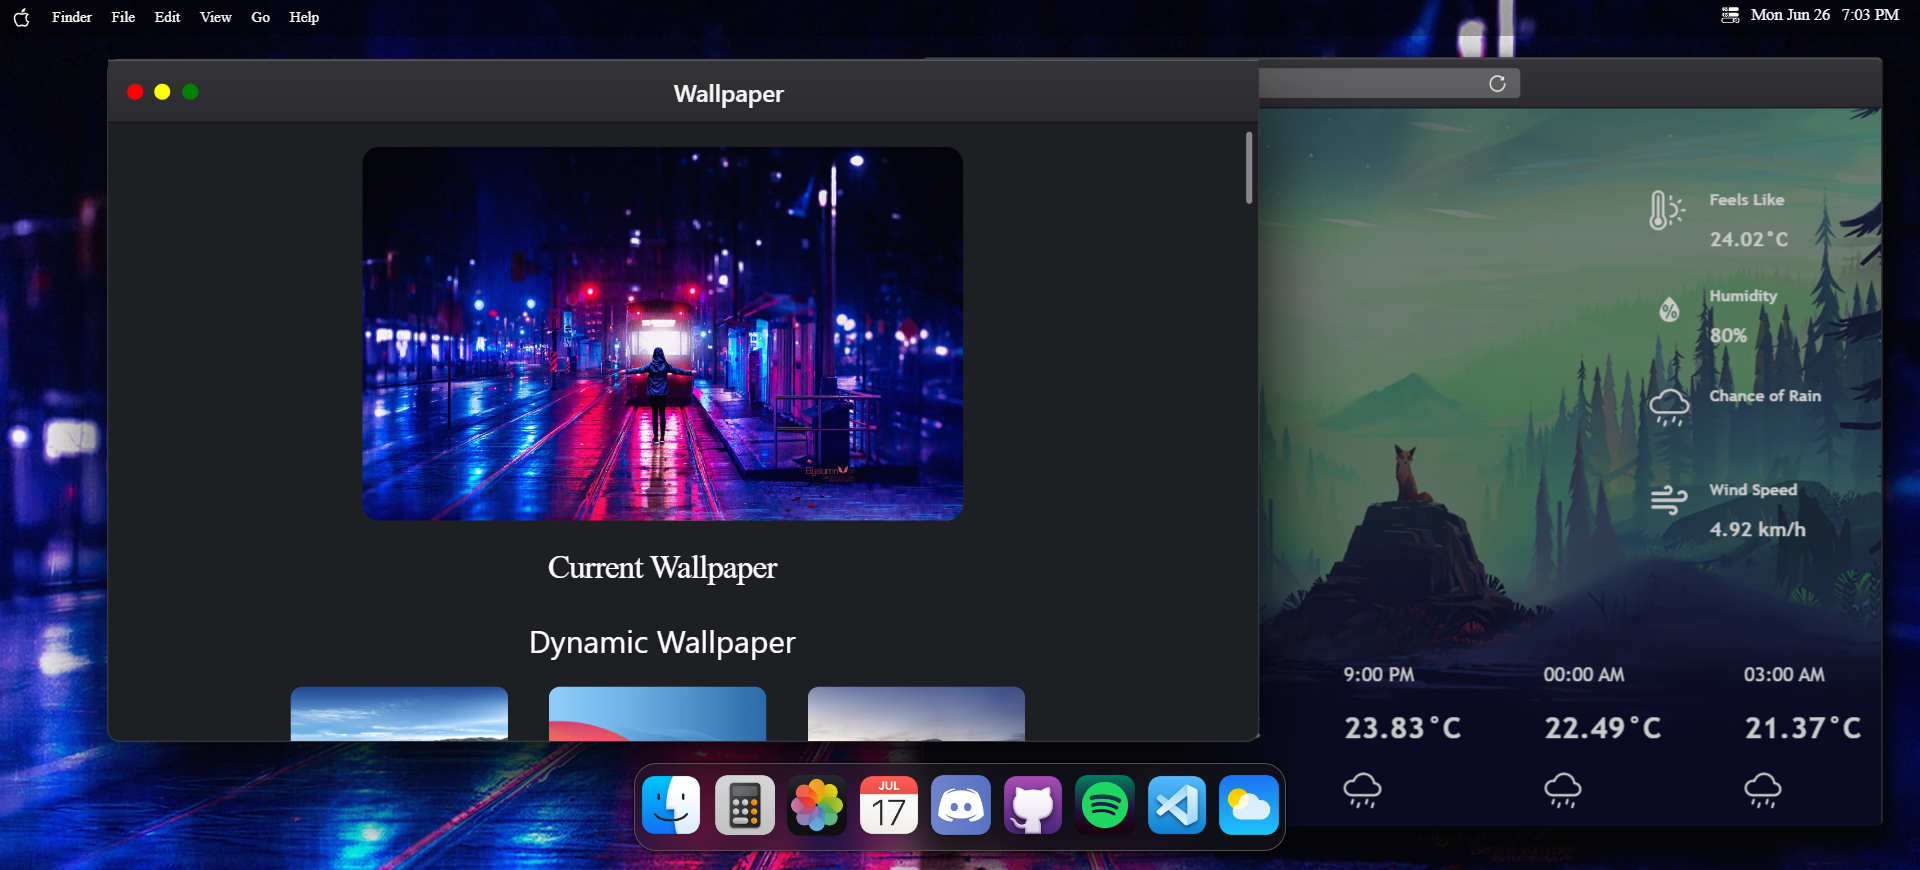Click the Wallpaper window scrollbar

click(x=1249, y=168)
